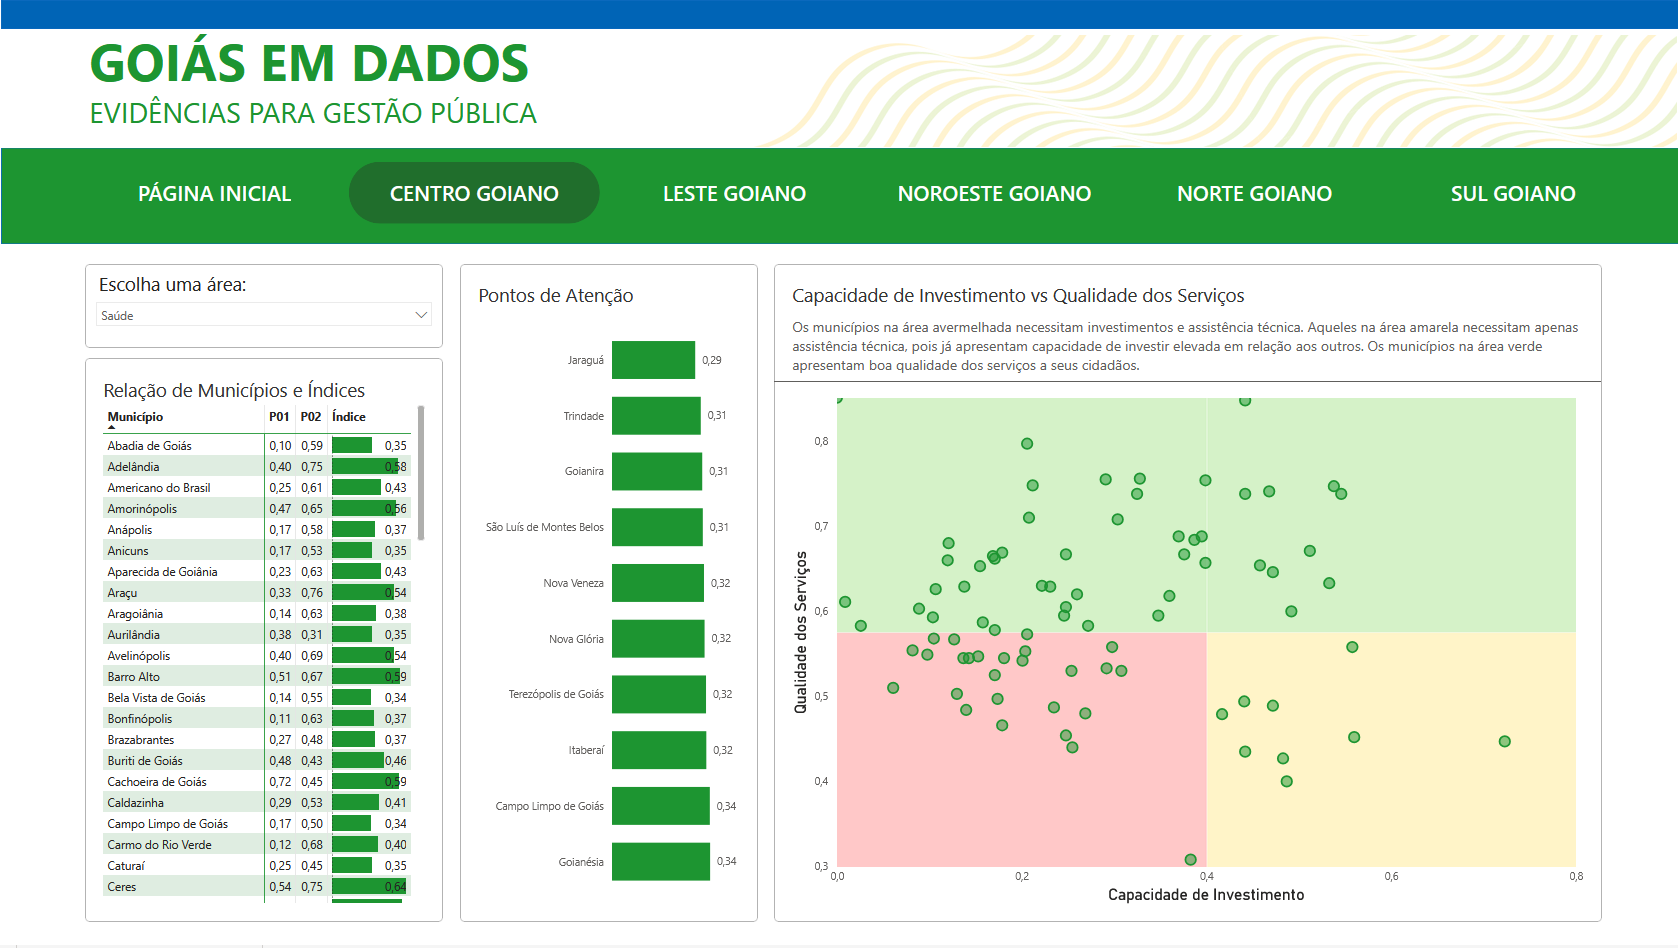Click the dropdown chevron in area selector
Viewport: 1678px width, 948px height.
(421, 315)
